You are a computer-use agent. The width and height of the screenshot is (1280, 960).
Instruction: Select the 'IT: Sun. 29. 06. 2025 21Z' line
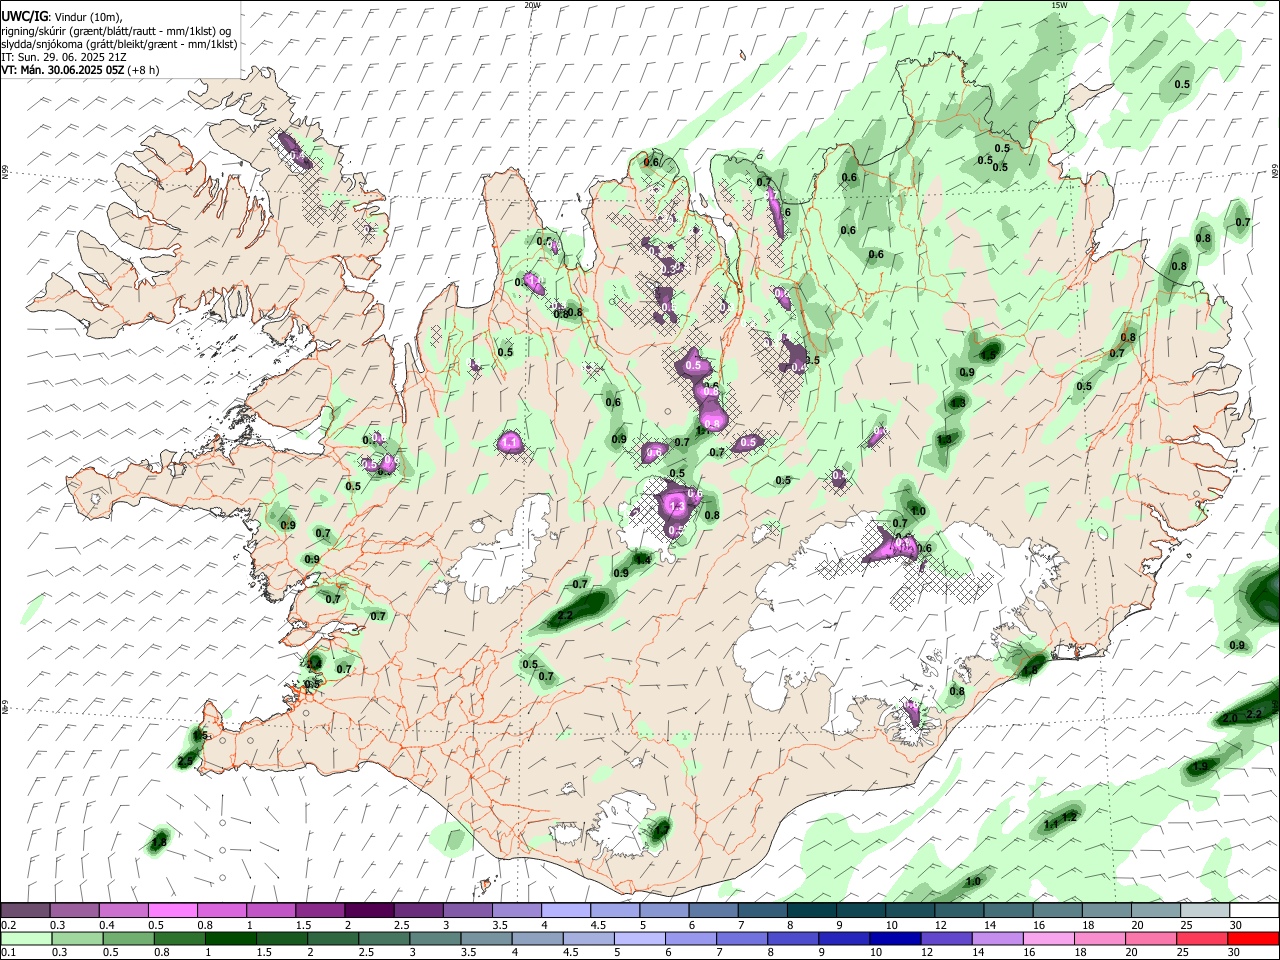coord(63,57)
